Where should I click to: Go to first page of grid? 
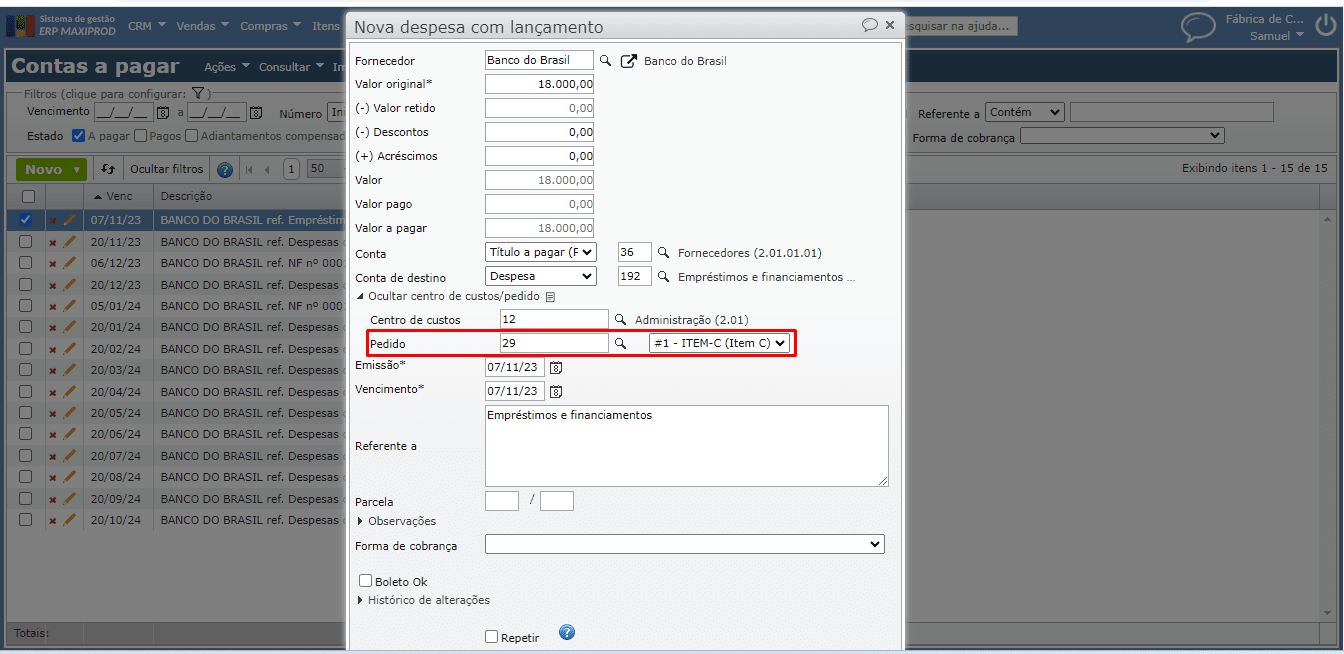250,170
